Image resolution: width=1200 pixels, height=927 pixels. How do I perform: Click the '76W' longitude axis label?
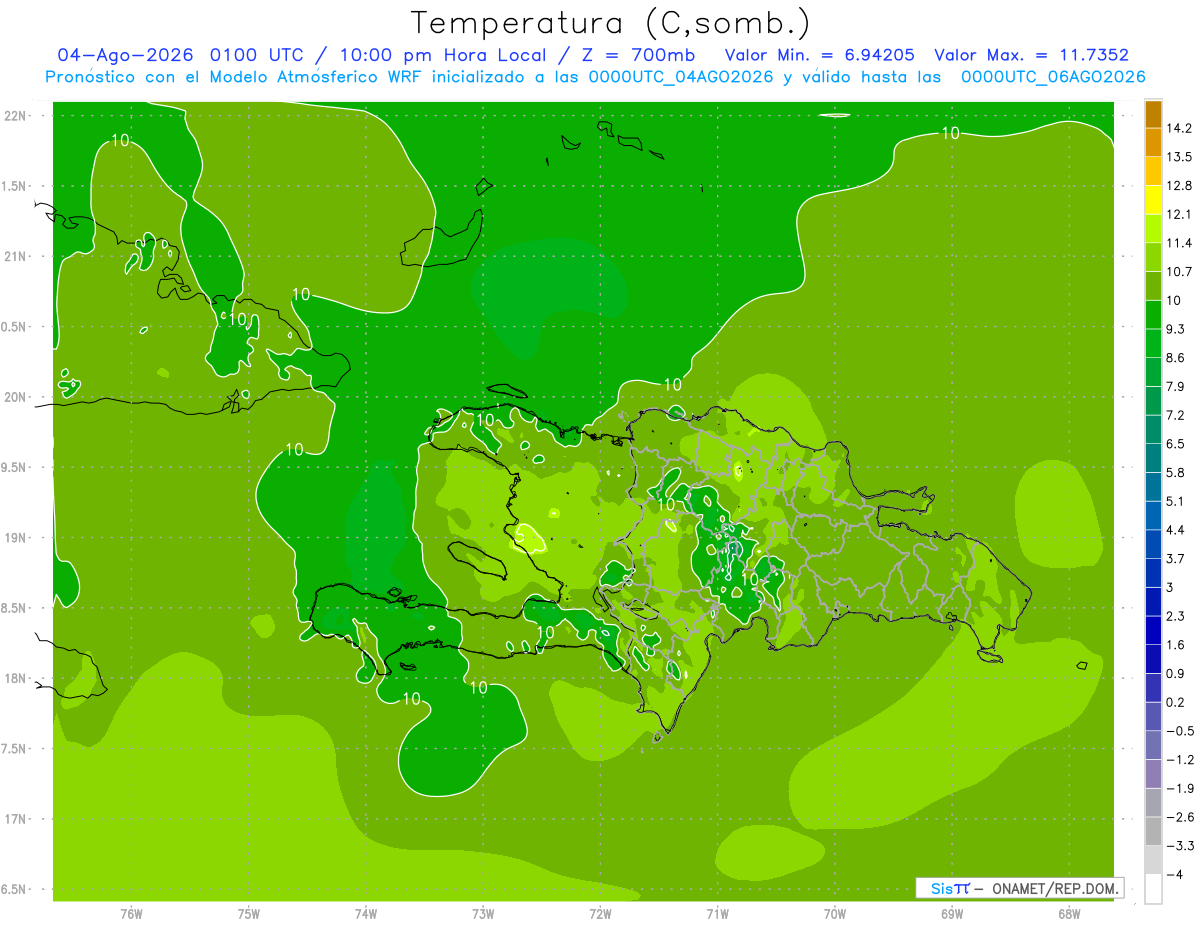(131, 914)
